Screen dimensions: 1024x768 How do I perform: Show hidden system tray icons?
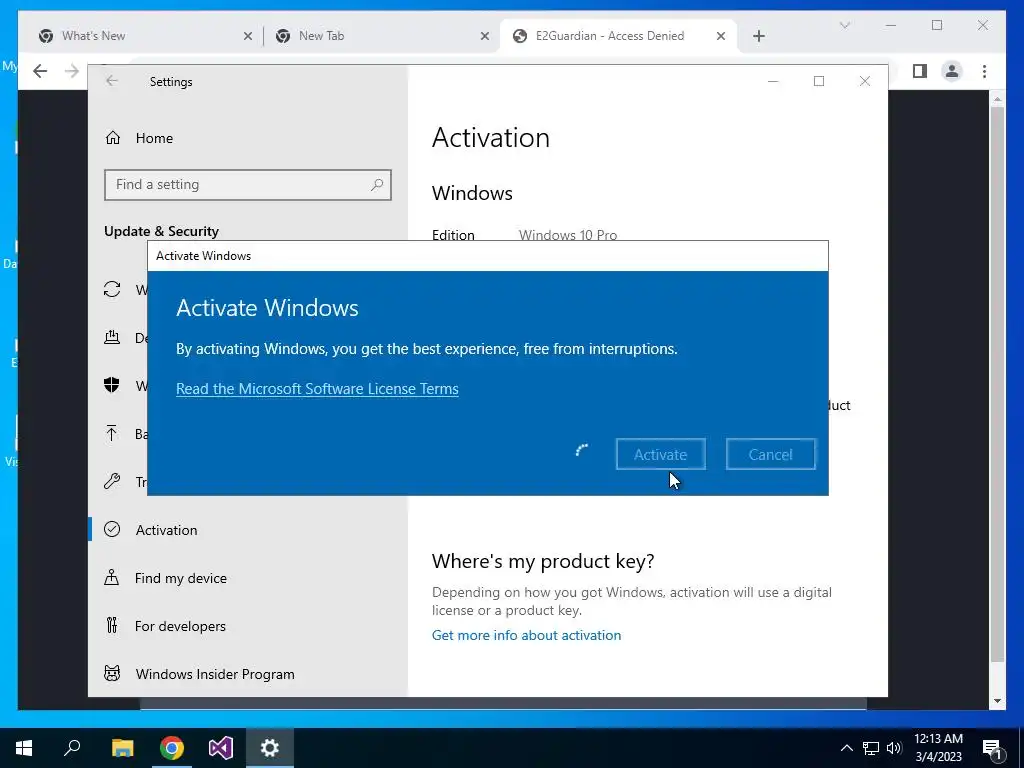point(846,748)
